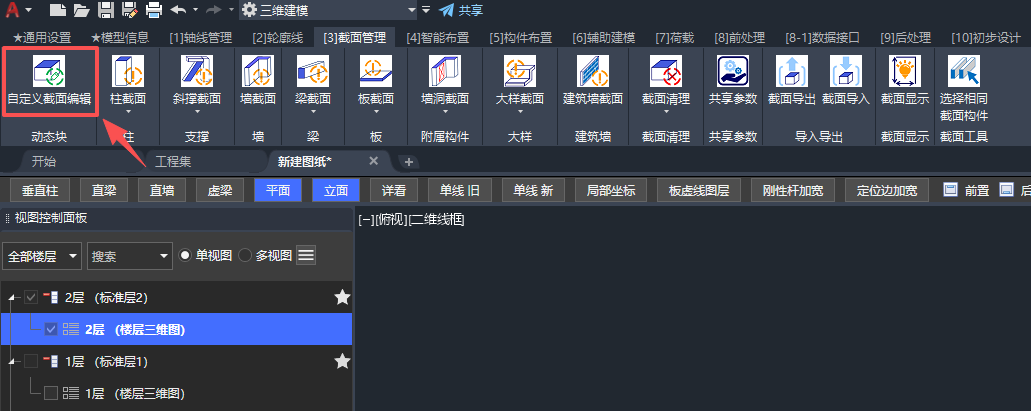Viewport: 1031px width, 411px height.
Task: Collapse the 1层 (标准层1) tree node
Action: 11,362
